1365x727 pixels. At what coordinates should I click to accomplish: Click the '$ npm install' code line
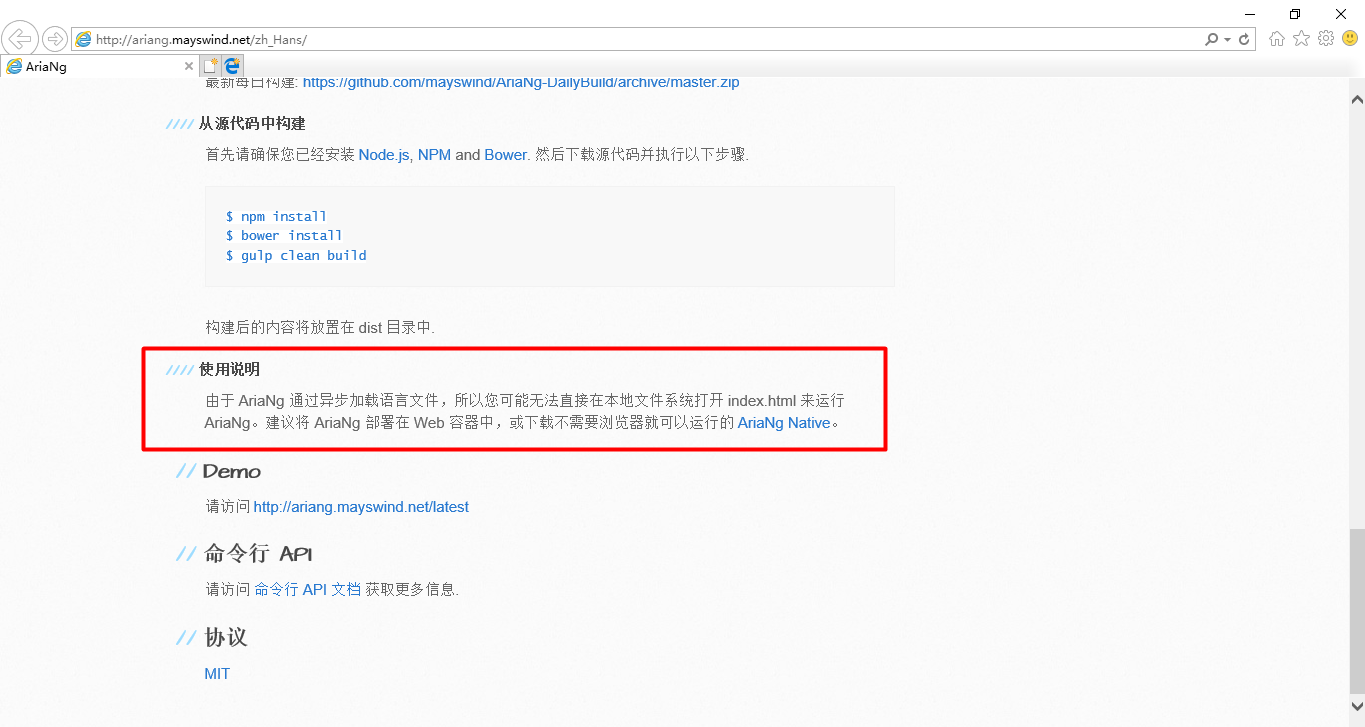point(276,216)
